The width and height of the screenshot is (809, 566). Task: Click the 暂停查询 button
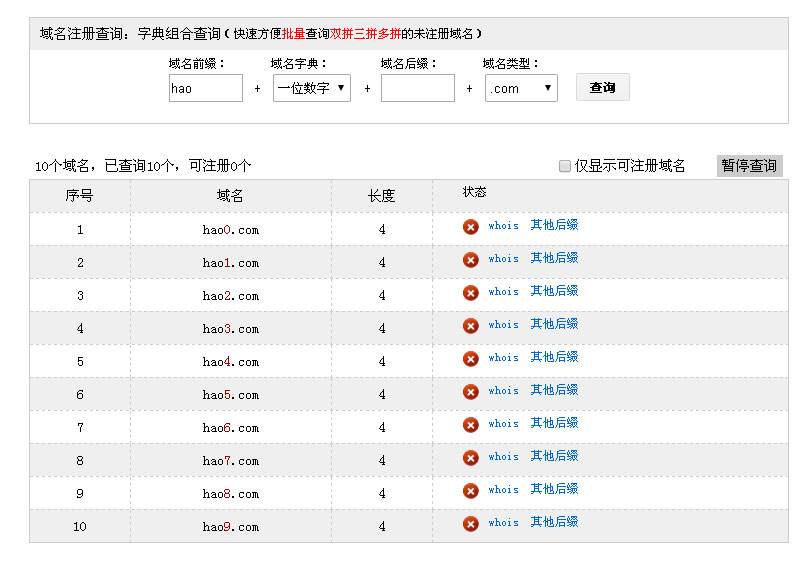(x=749, y=166)
